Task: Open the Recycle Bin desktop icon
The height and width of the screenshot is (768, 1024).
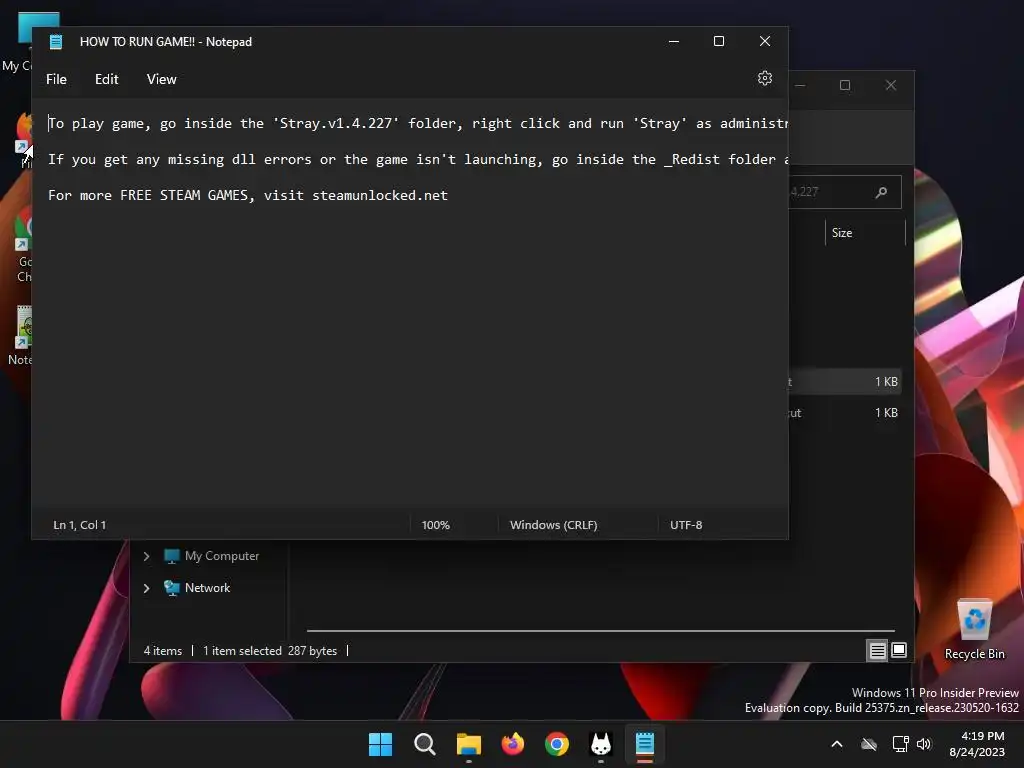Action: [x=974, y=629]
